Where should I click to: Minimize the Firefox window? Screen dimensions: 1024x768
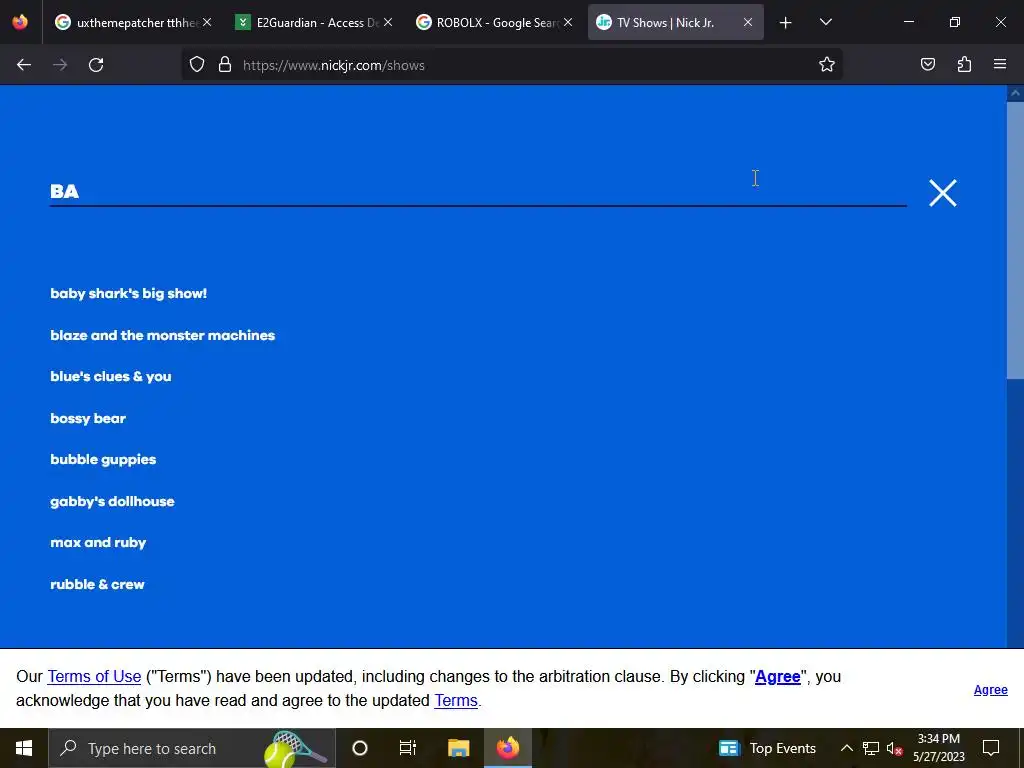[908, 22]
